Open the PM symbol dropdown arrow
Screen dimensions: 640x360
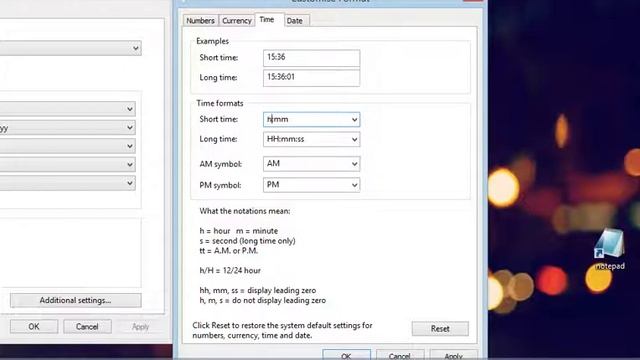click(x=354, y=185)
